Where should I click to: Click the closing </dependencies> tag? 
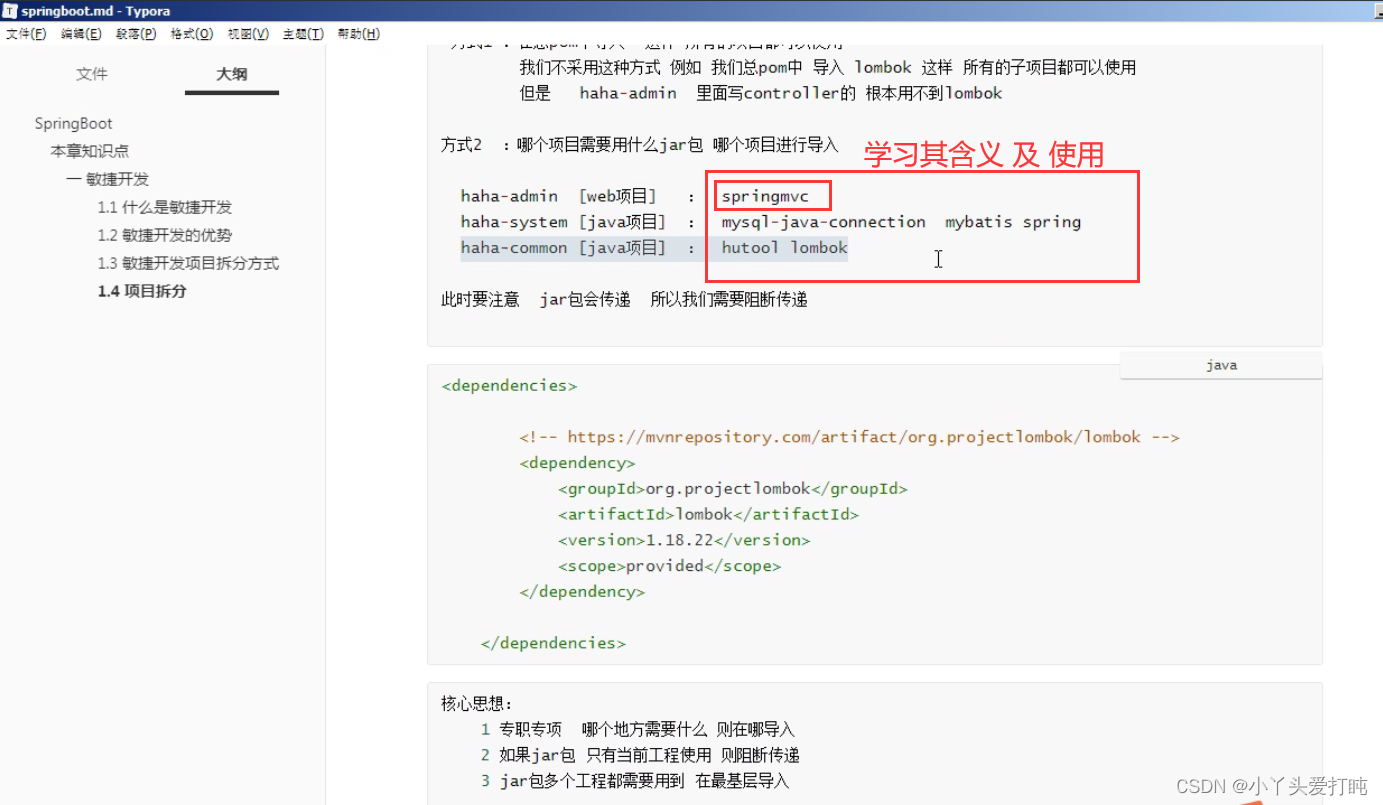coord(553,643)
